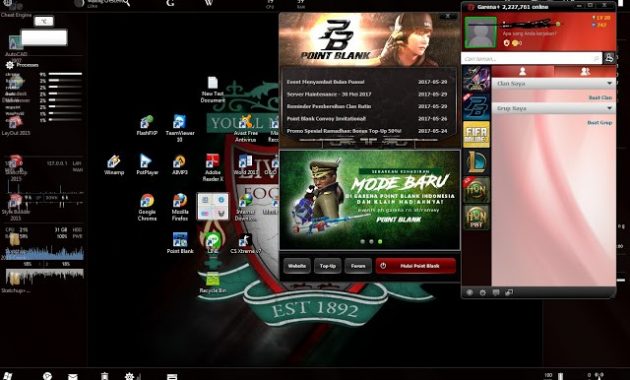Viewport: 630px width, 380px height.
Task: Open the Recycle Bin on desktop
Action: point(213,282)
